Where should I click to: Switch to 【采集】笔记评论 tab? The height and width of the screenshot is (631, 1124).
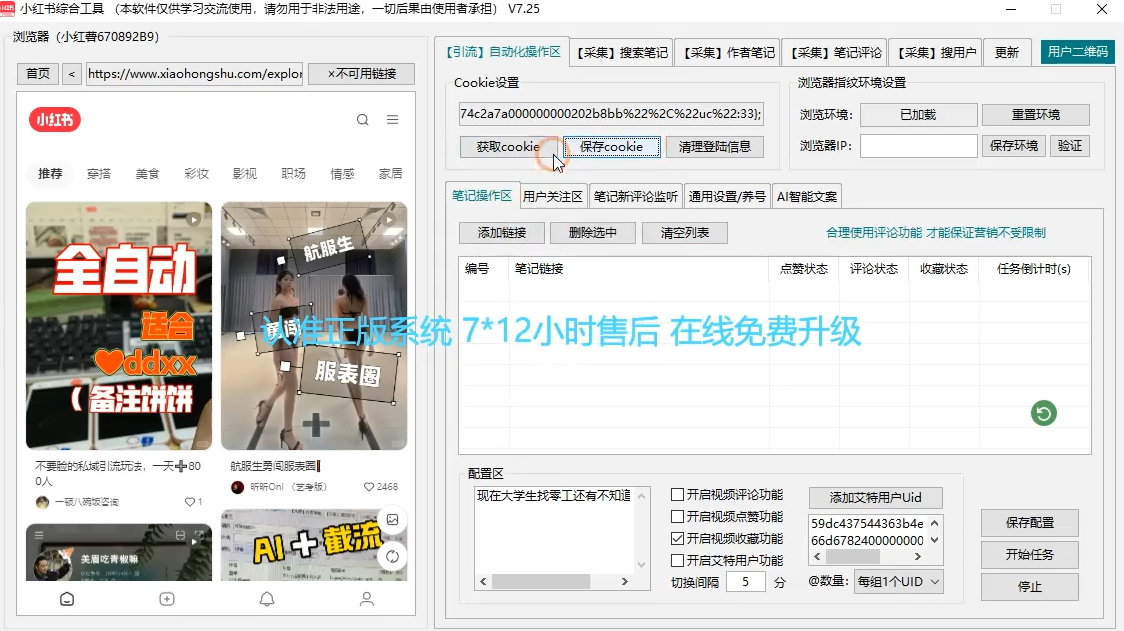(835, 53)
